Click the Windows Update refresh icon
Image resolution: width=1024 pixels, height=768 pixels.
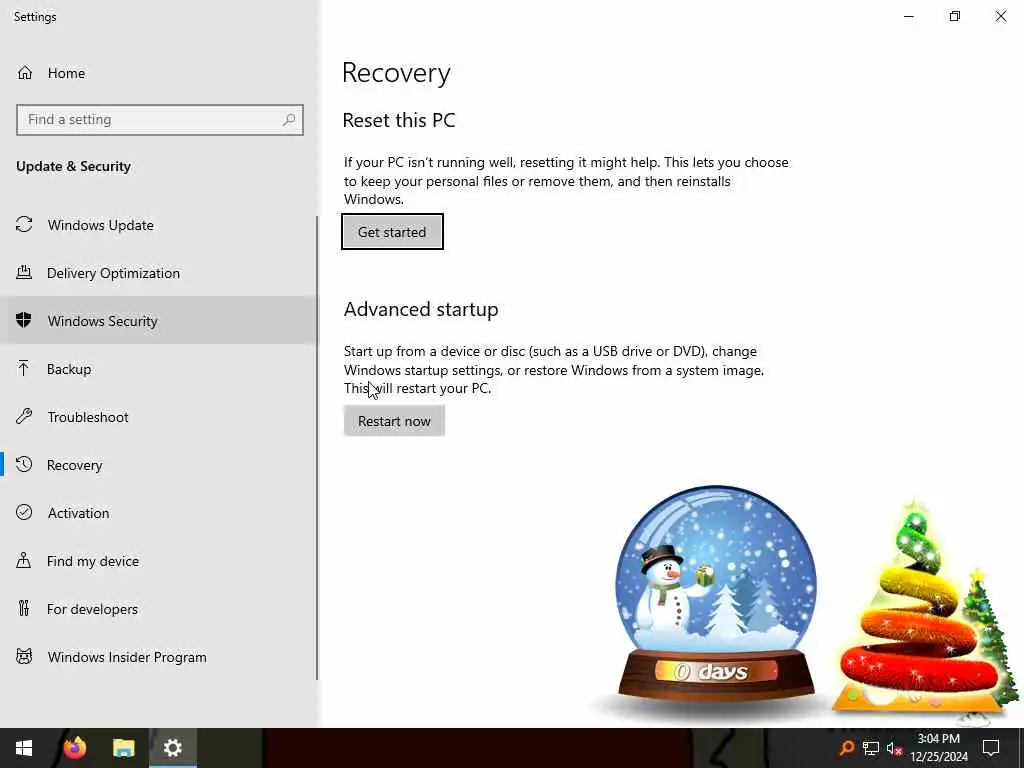click(x=24, y=225)
